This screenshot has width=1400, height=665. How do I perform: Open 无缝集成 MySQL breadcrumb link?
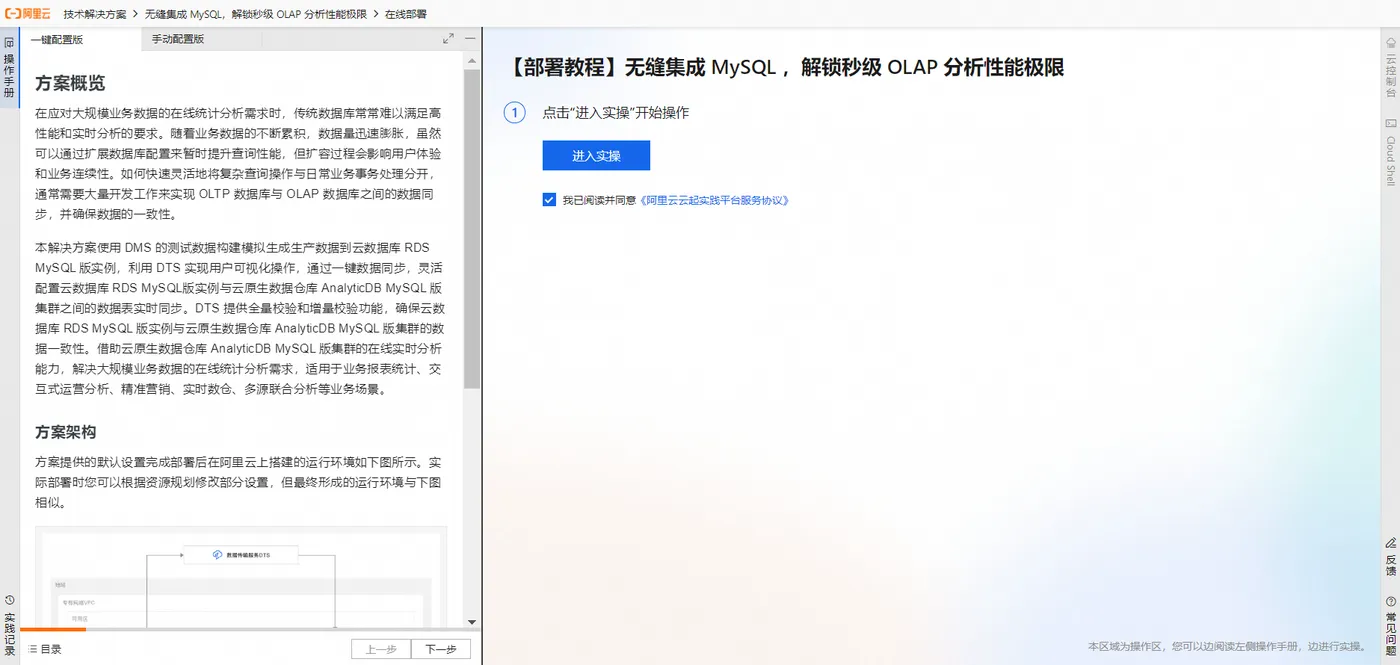[x=257, y=15]
